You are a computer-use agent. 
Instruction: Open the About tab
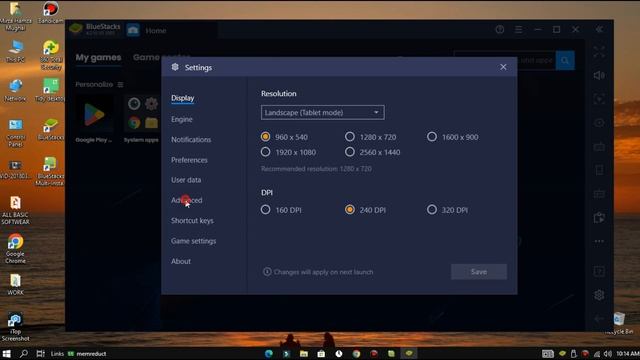[181, 261]
